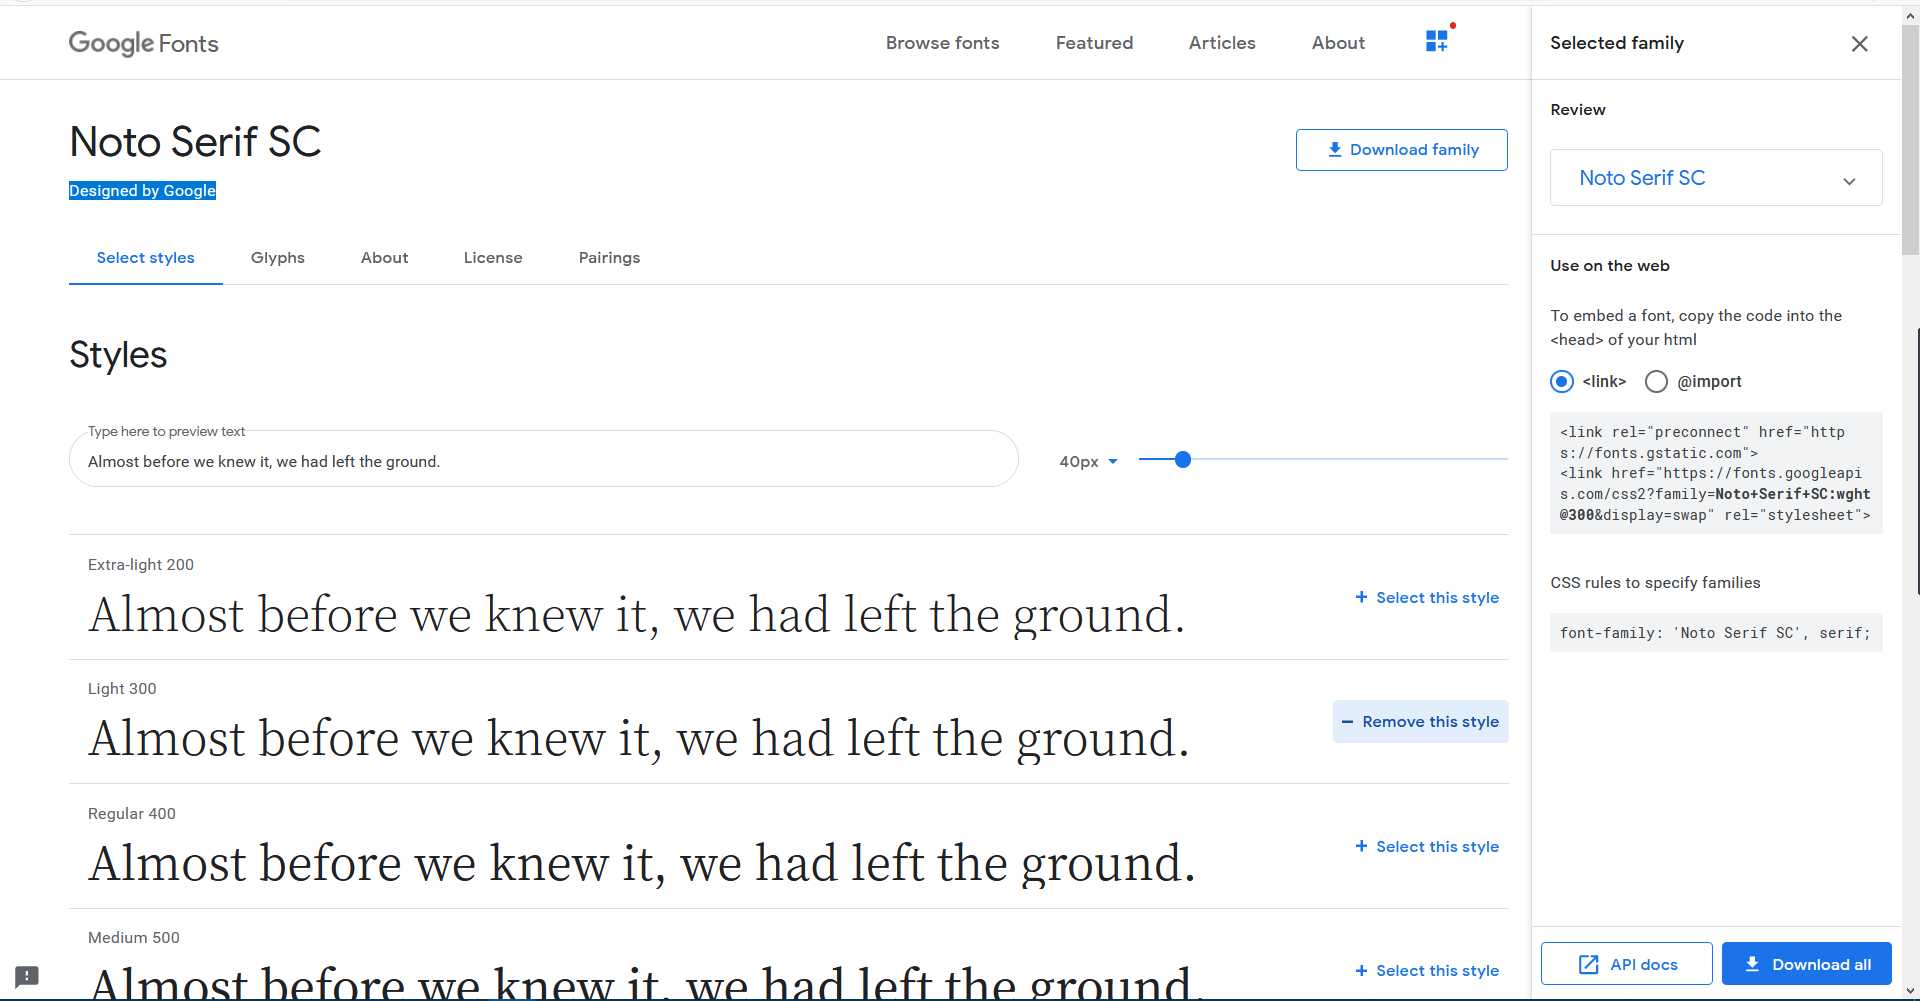Click the Download all button
Screen dimensions: 1920x1001
click(1807, 964)
